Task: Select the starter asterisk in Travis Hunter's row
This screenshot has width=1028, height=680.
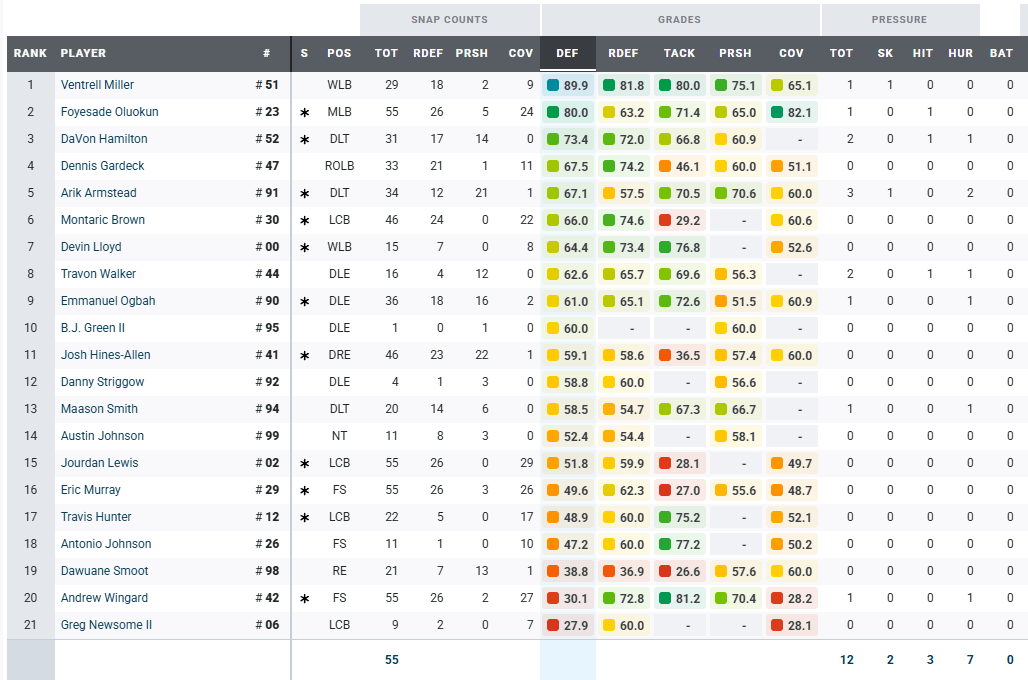Action: 304,518
